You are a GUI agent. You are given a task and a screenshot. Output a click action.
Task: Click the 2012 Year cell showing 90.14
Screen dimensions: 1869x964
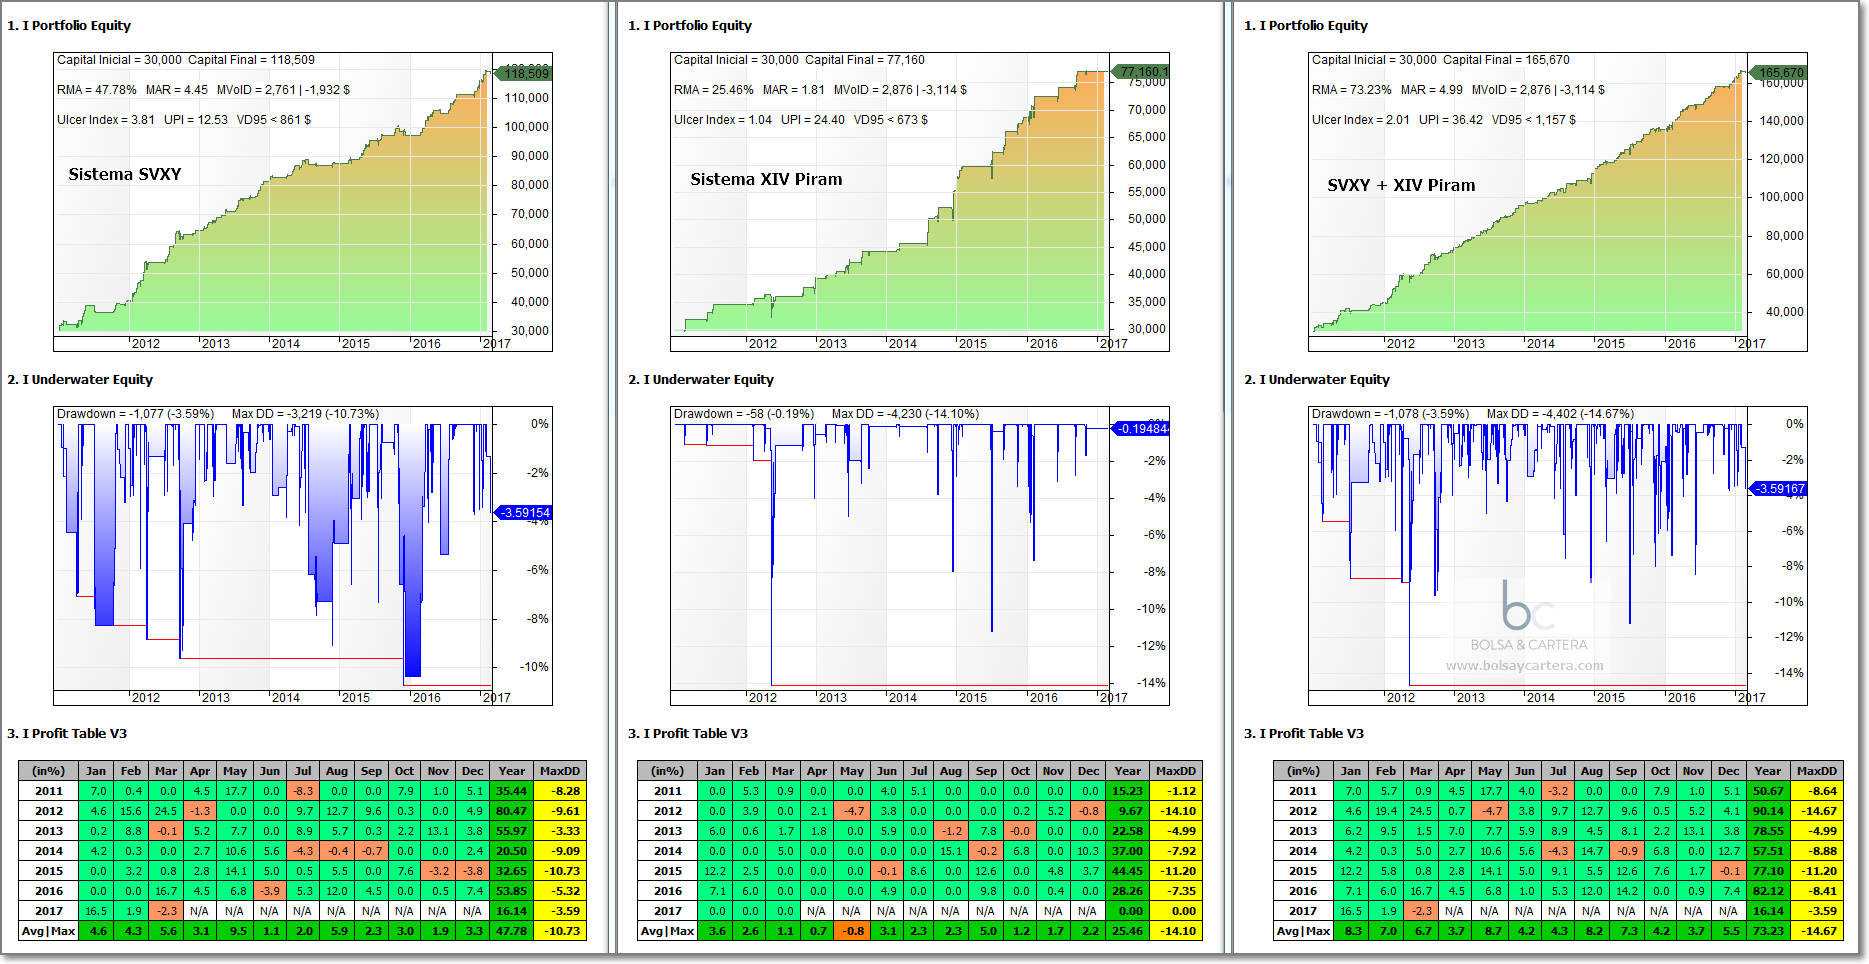pyautogui.click(x=1768, y=811)
